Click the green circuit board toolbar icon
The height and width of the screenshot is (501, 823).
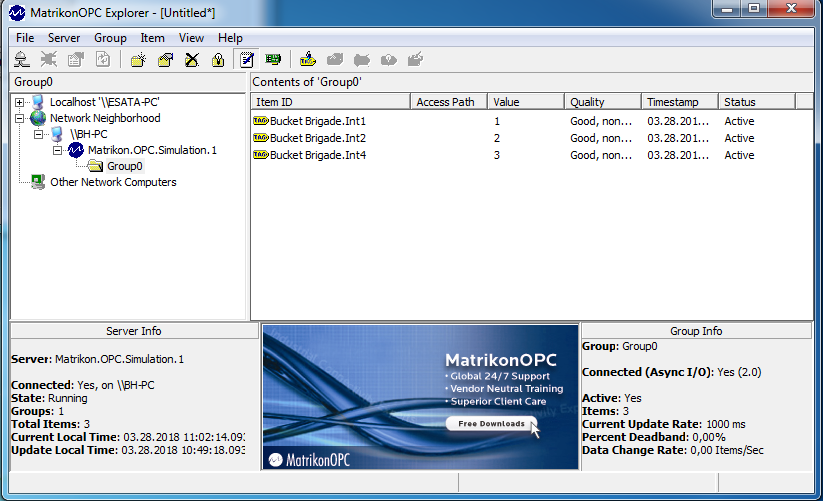(273, 60)
